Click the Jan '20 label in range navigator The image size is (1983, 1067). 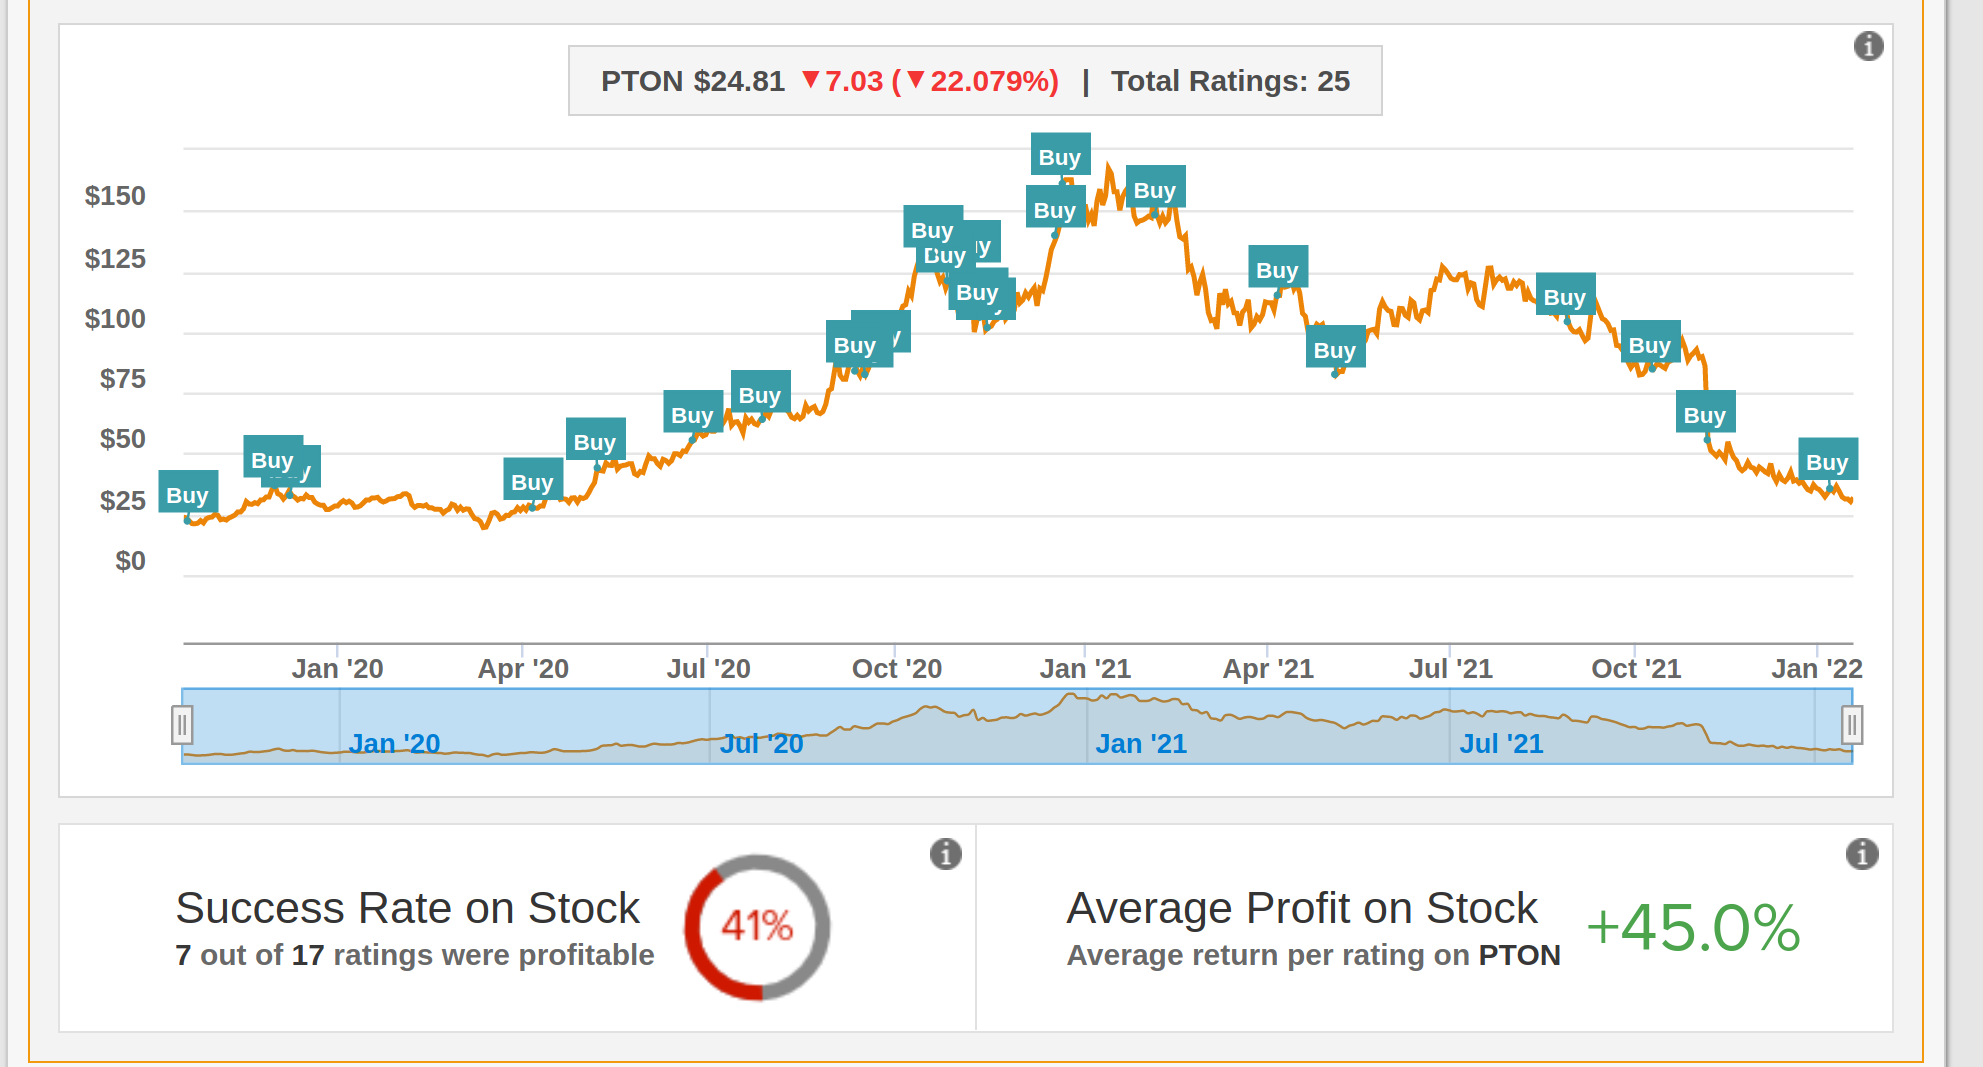(394, 743)
